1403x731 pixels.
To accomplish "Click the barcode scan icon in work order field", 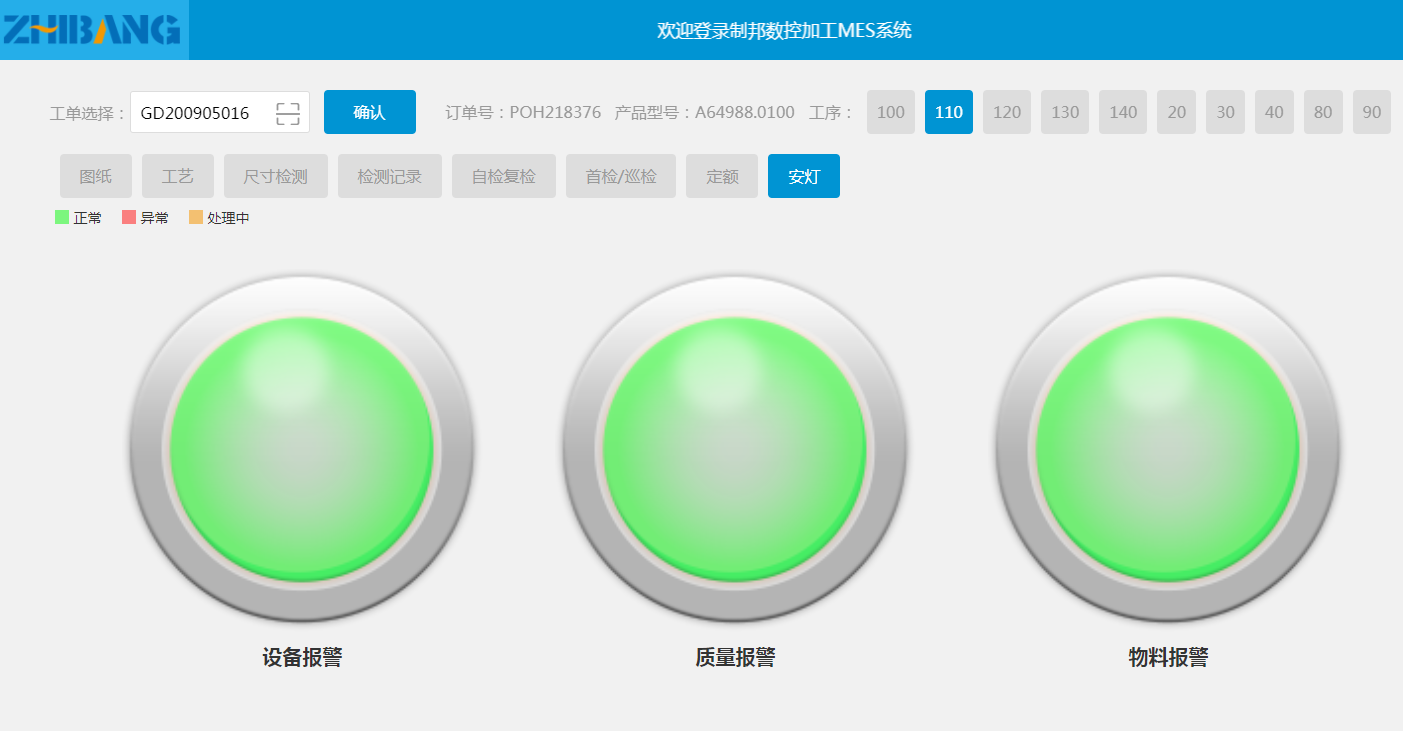I will [x=288, y=113].
